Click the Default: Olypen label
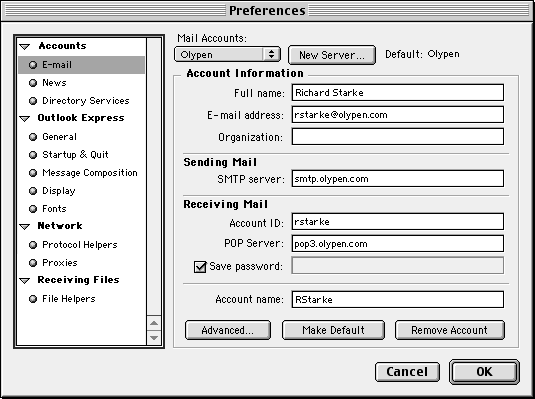535x399 pixels. click(422, 54)
